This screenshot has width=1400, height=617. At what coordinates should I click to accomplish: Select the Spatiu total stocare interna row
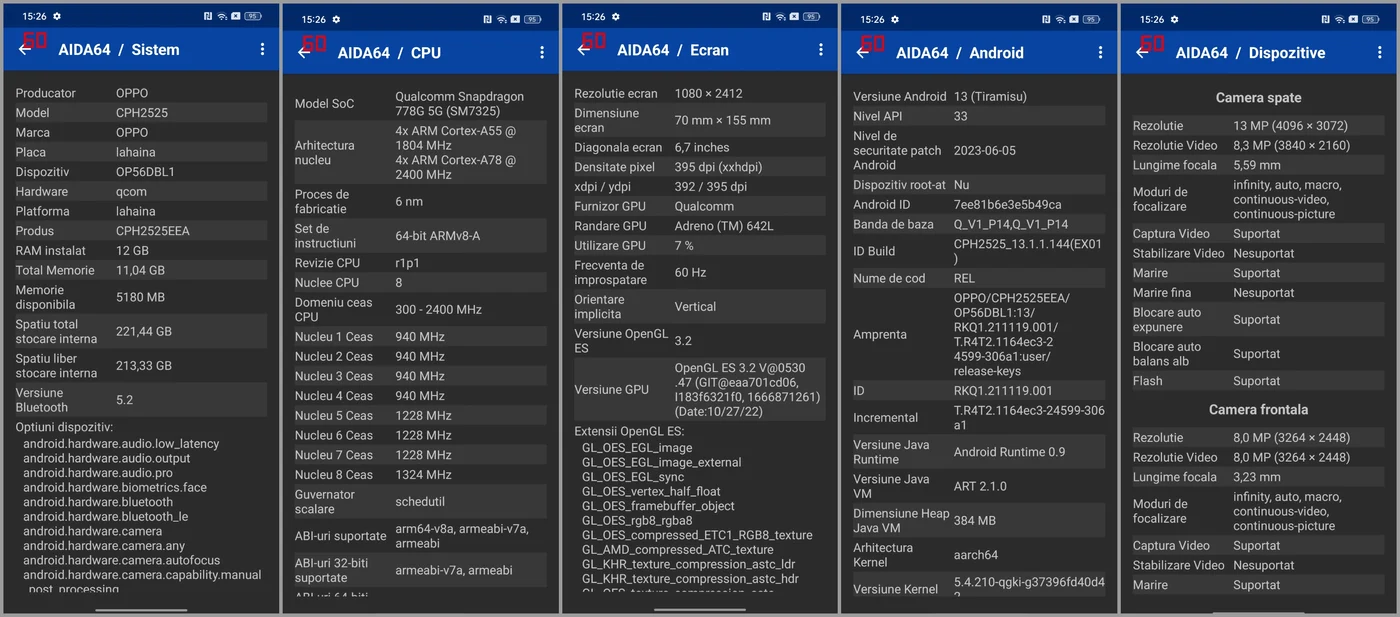point(141,331)
